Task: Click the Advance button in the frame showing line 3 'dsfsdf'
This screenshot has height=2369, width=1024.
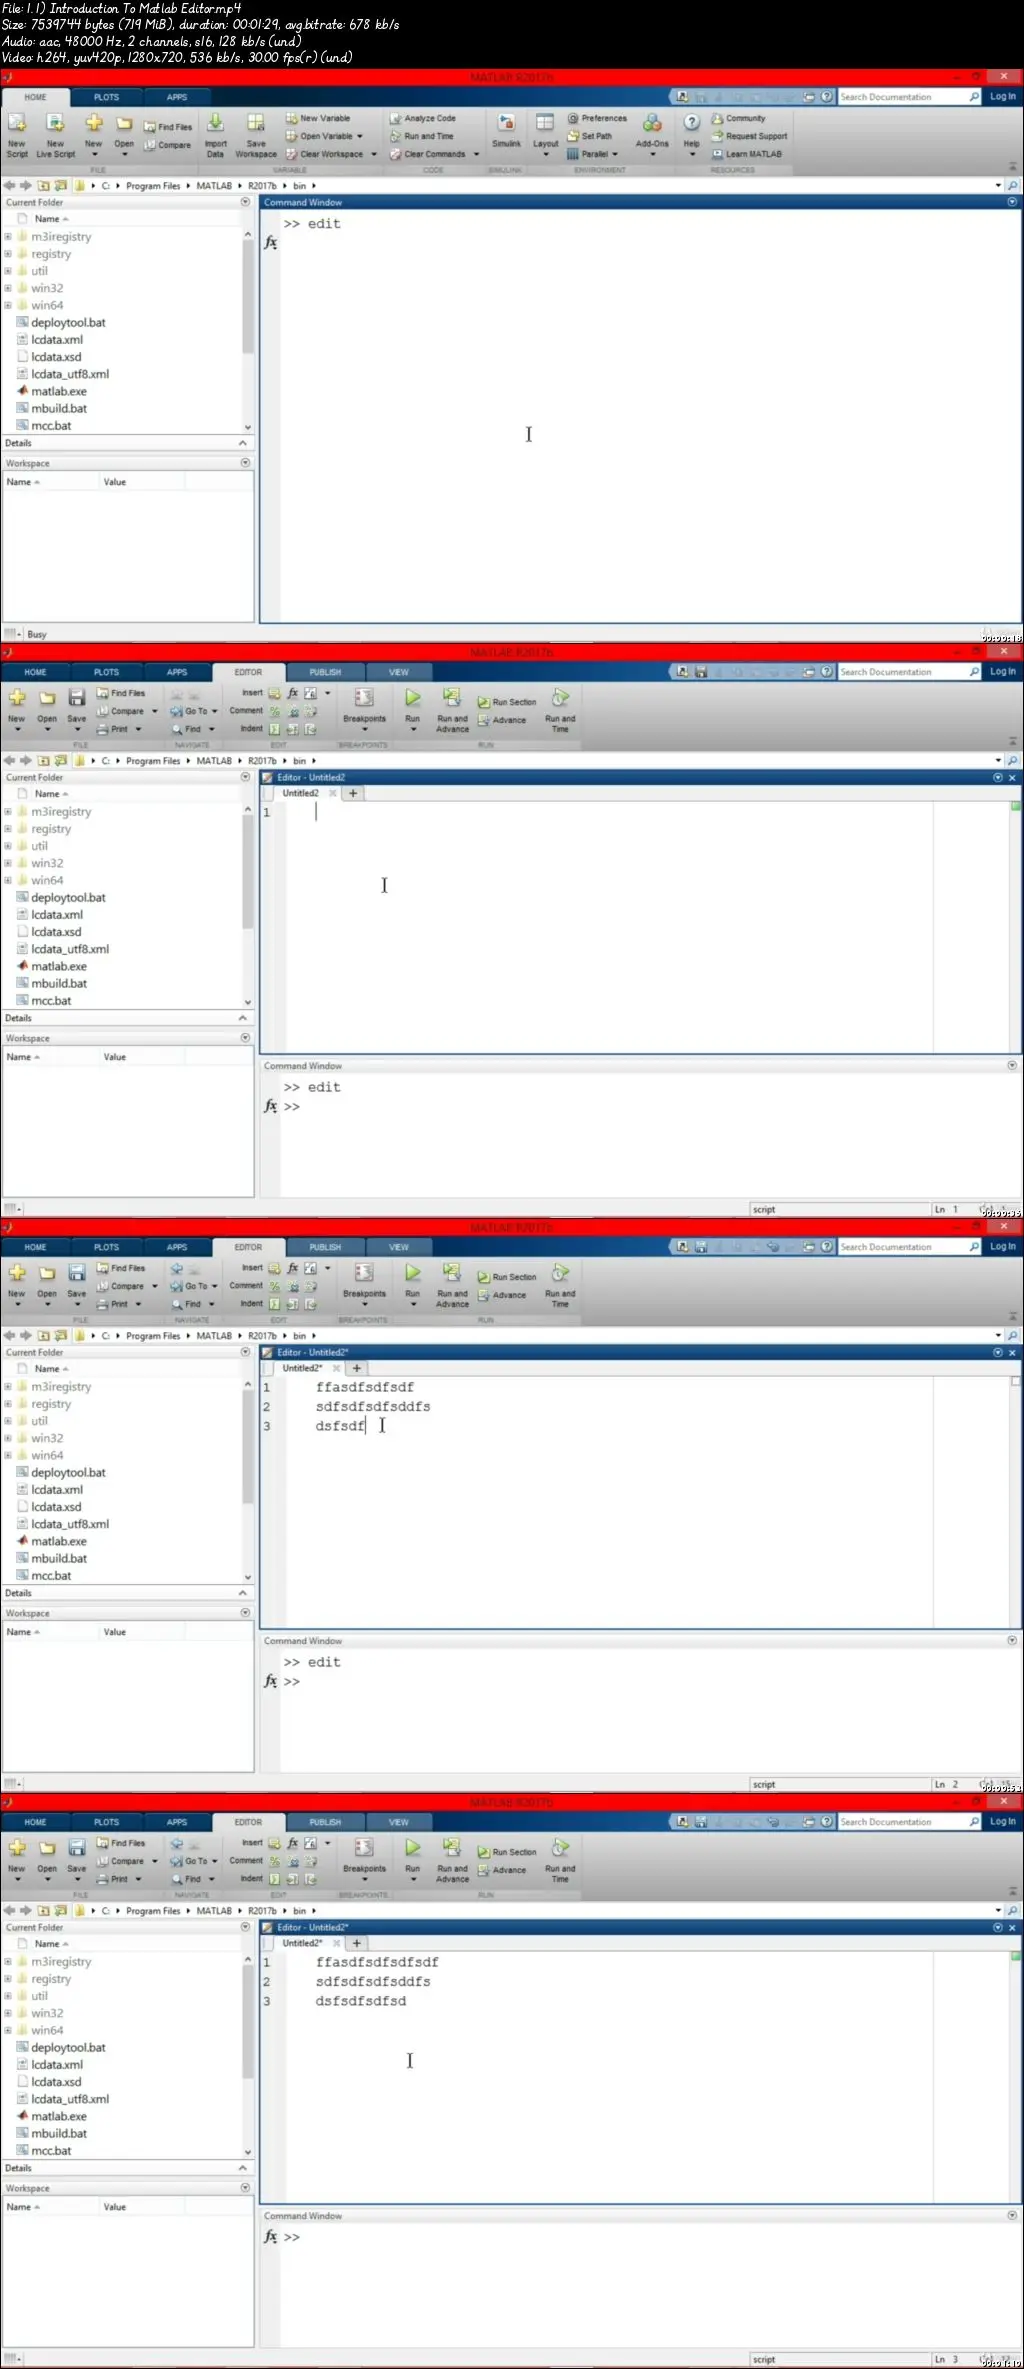Action: tap(502, 1295)
